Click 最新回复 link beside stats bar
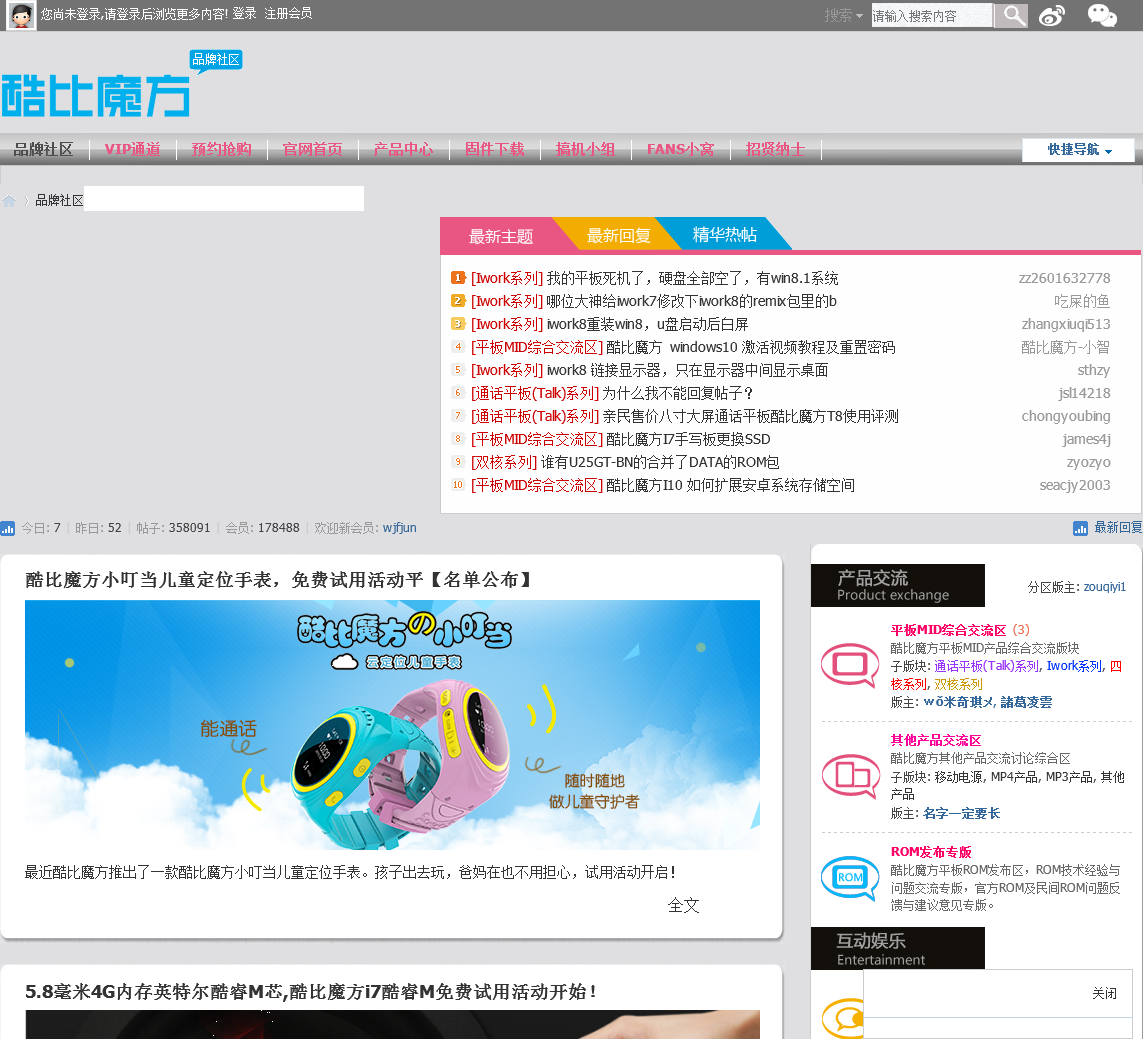 click(x=1117, y=528)
